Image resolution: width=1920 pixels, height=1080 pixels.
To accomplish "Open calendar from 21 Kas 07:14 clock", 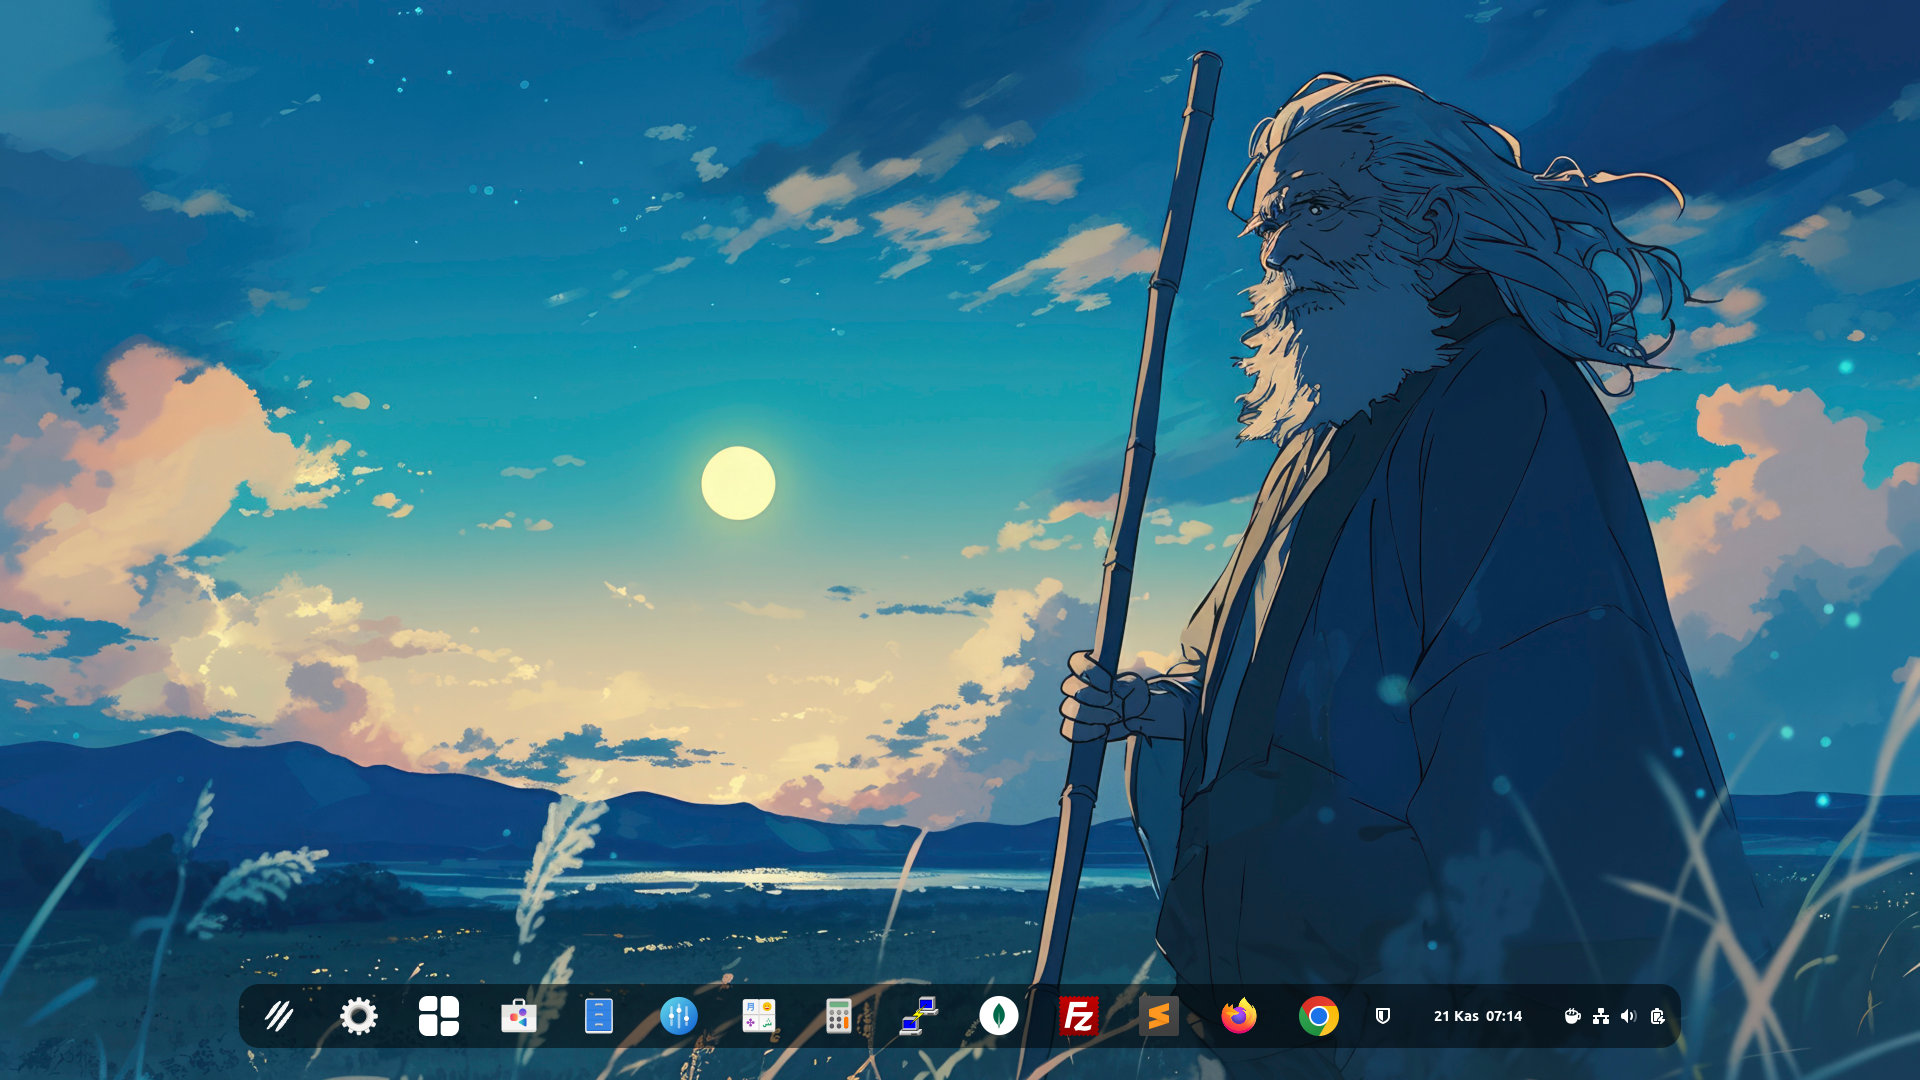I will coord(1477,1016).
